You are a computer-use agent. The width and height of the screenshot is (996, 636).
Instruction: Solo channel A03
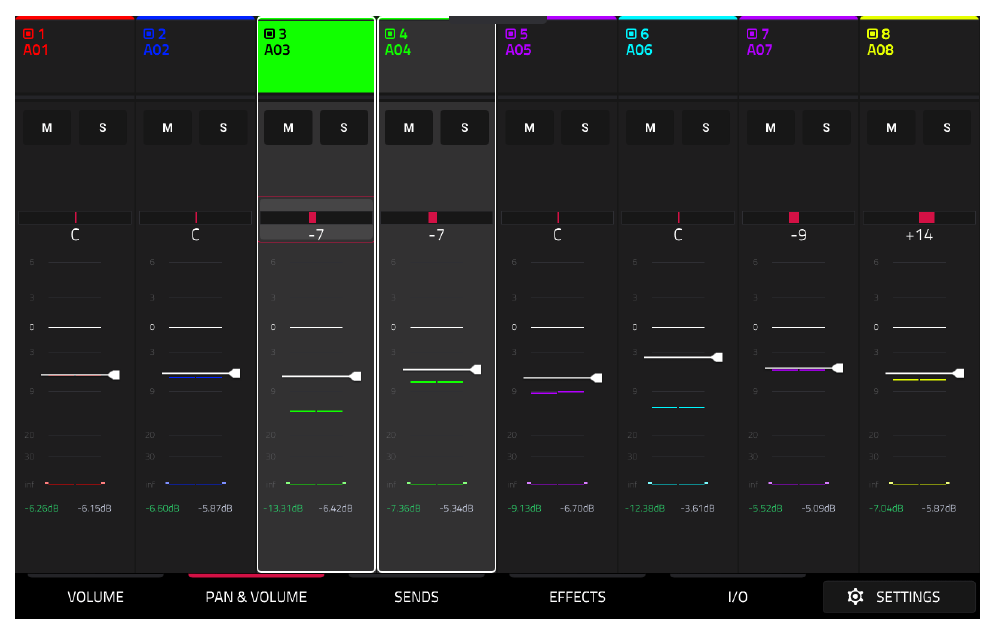coord(344,128)
